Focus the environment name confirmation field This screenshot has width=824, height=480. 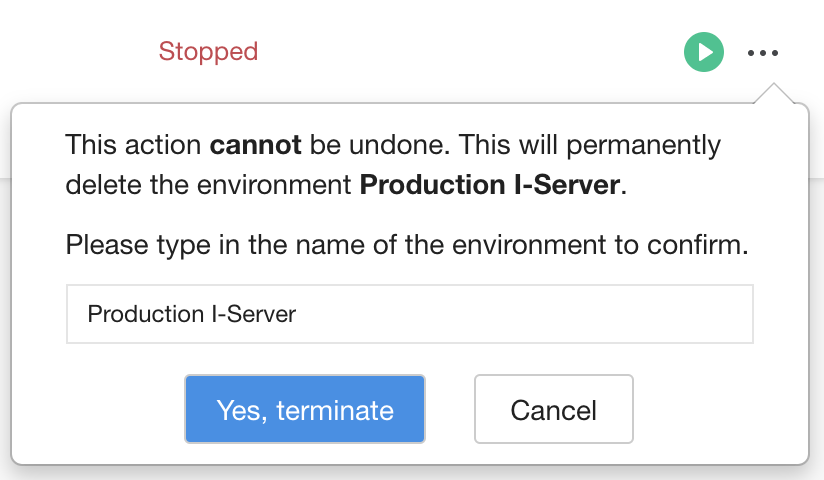pyautogui.click(x=410, y=314)
